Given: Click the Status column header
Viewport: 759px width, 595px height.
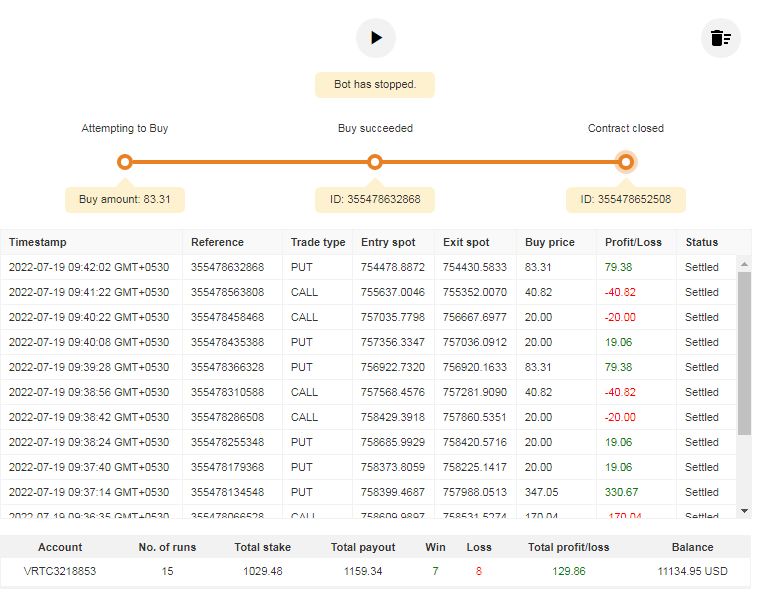Looking at the screenshot, I should point(702,242).
